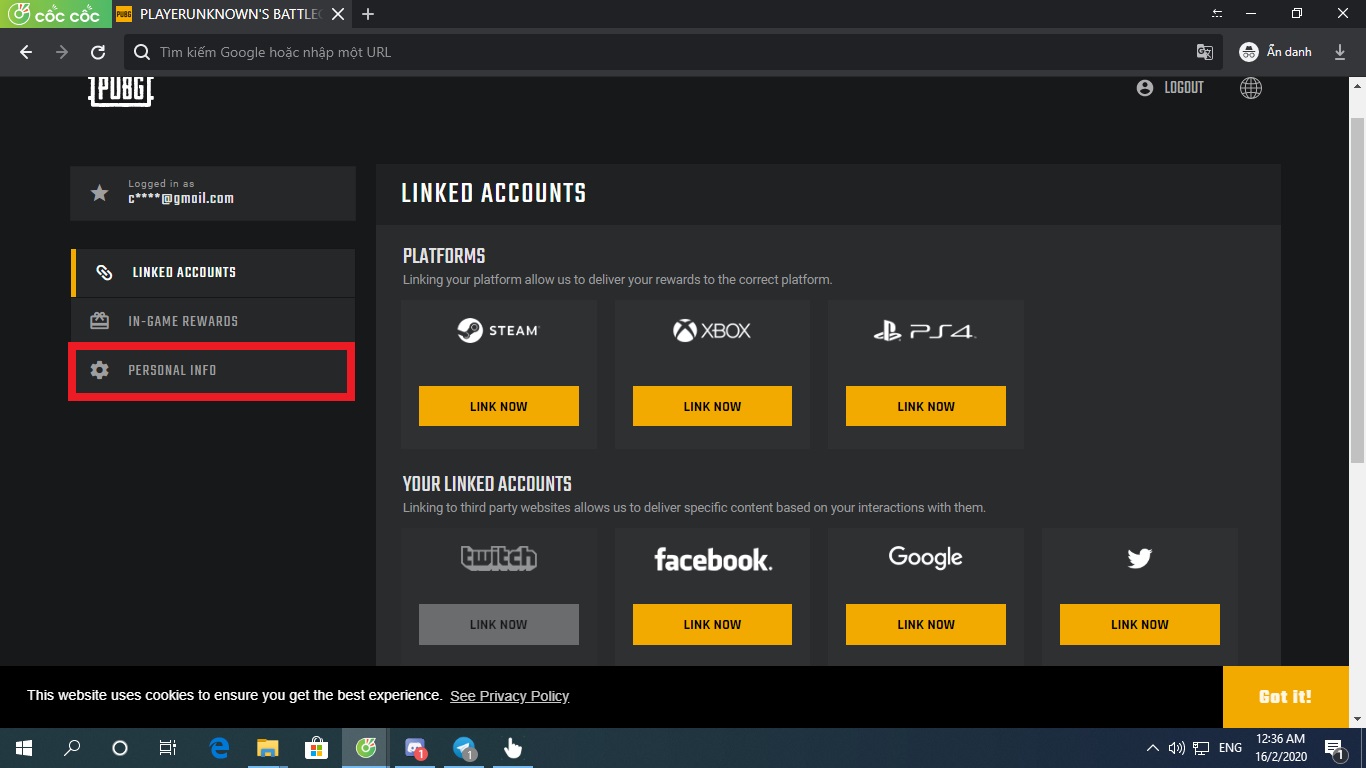Link your Twitter account now
Image resolution: width=1366 pixels, height=768 pixels.
tap(1140, 625)
